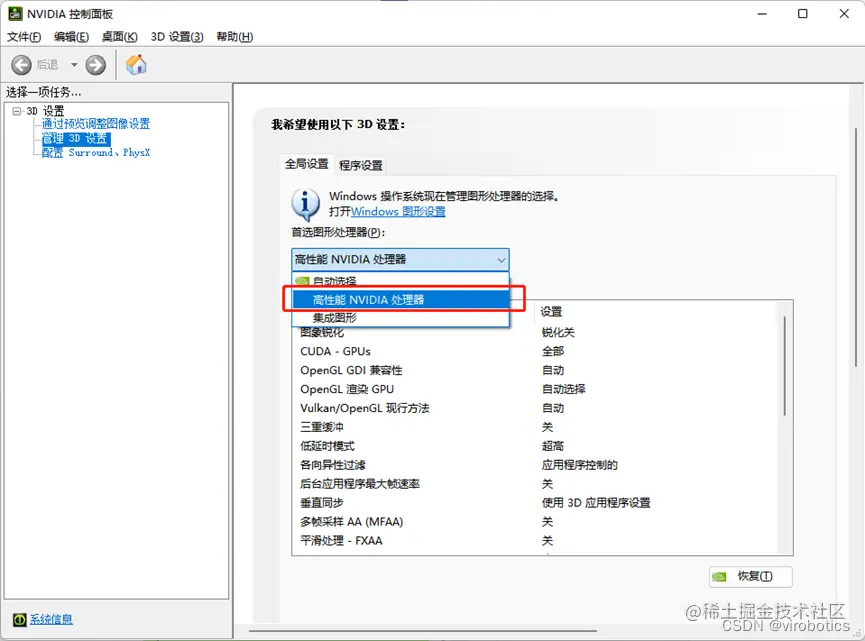
Task: Click the system information icon at bottom left
Action: tap(19, 619)
